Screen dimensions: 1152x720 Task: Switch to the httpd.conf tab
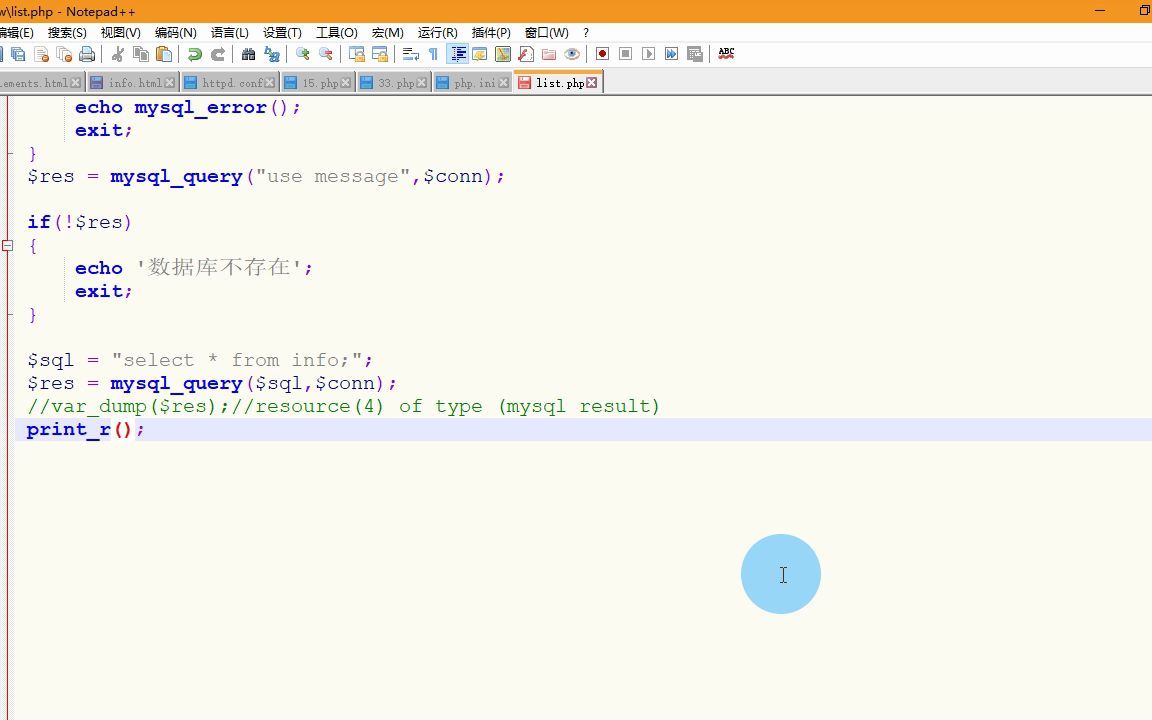(x=228, y=83)
